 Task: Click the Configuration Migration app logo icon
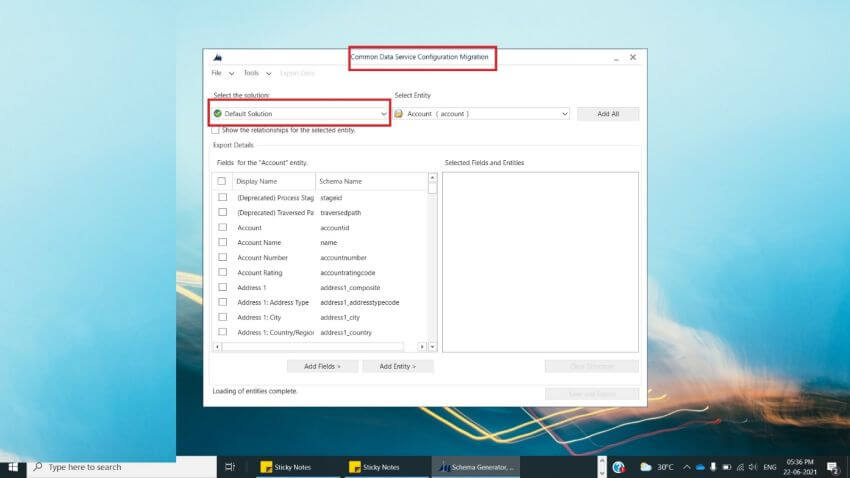pos(217,57)
